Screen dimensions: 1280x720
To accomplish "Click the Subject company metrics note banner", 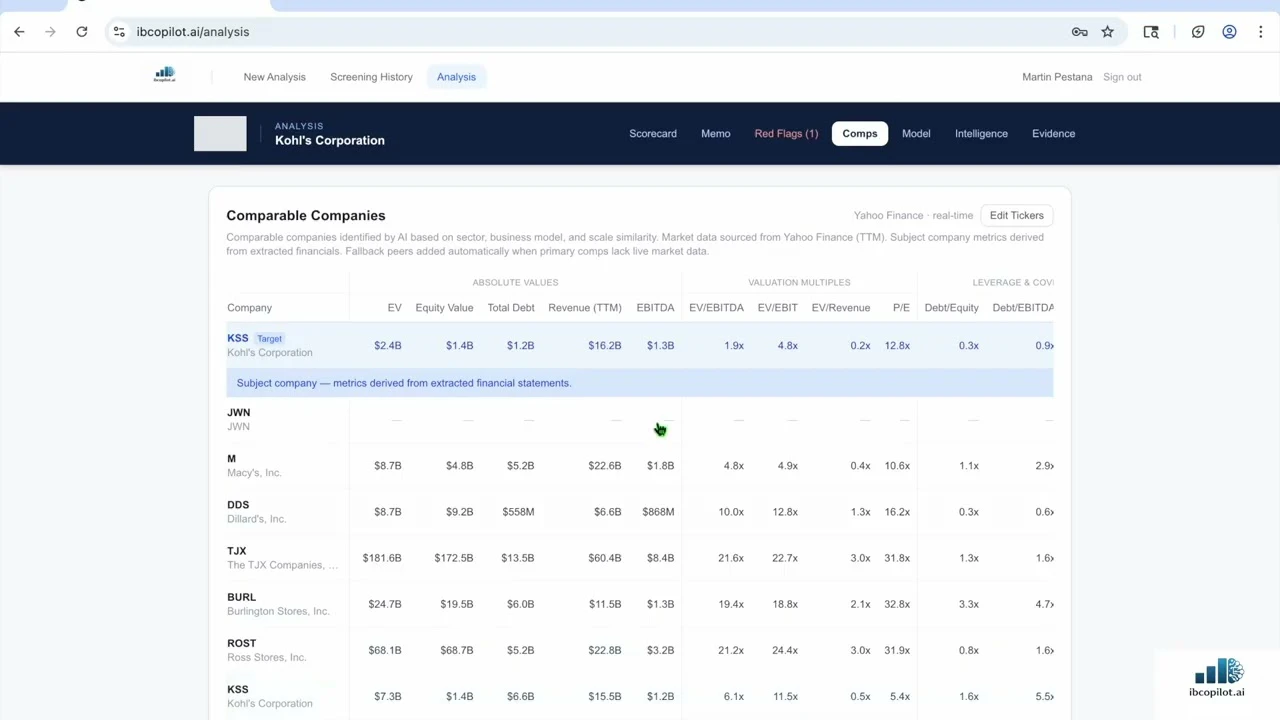I will click(x=640, y=383).
